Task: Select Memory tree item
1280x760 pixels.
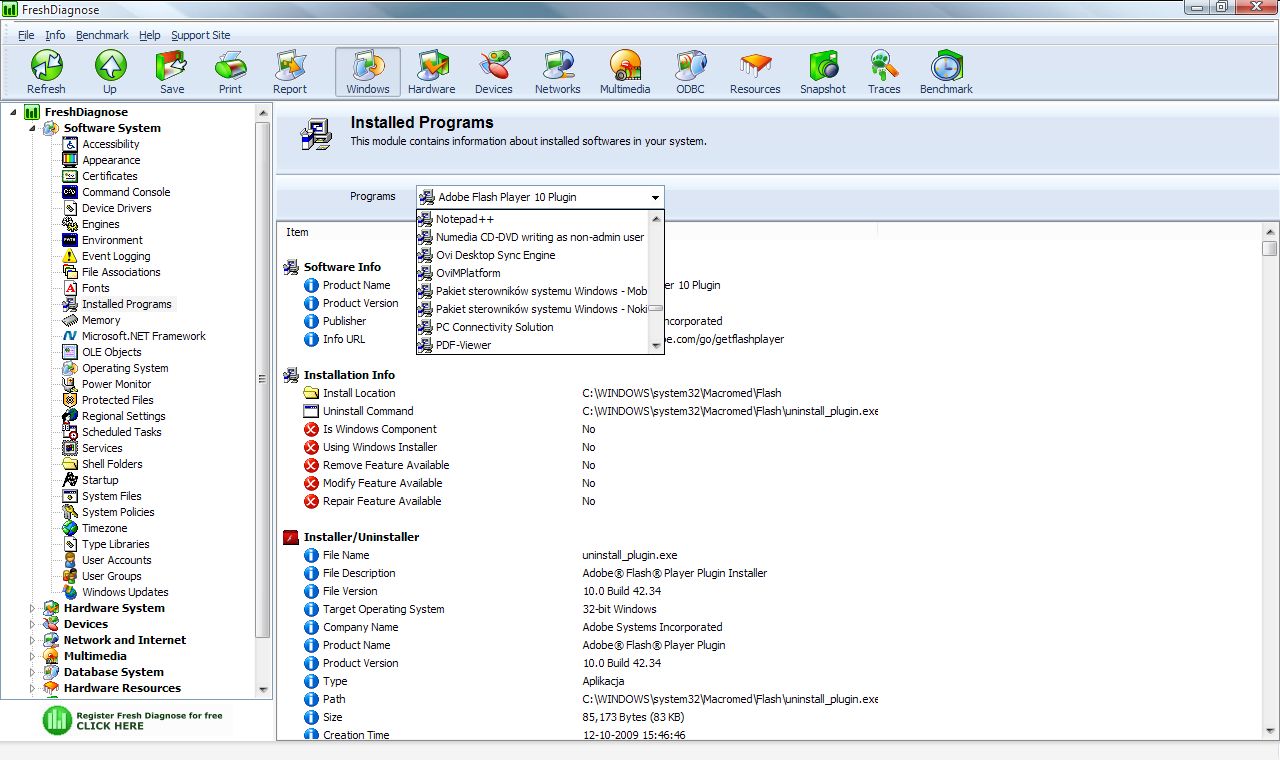Action: pyautogui.click(x=101, y=320)
